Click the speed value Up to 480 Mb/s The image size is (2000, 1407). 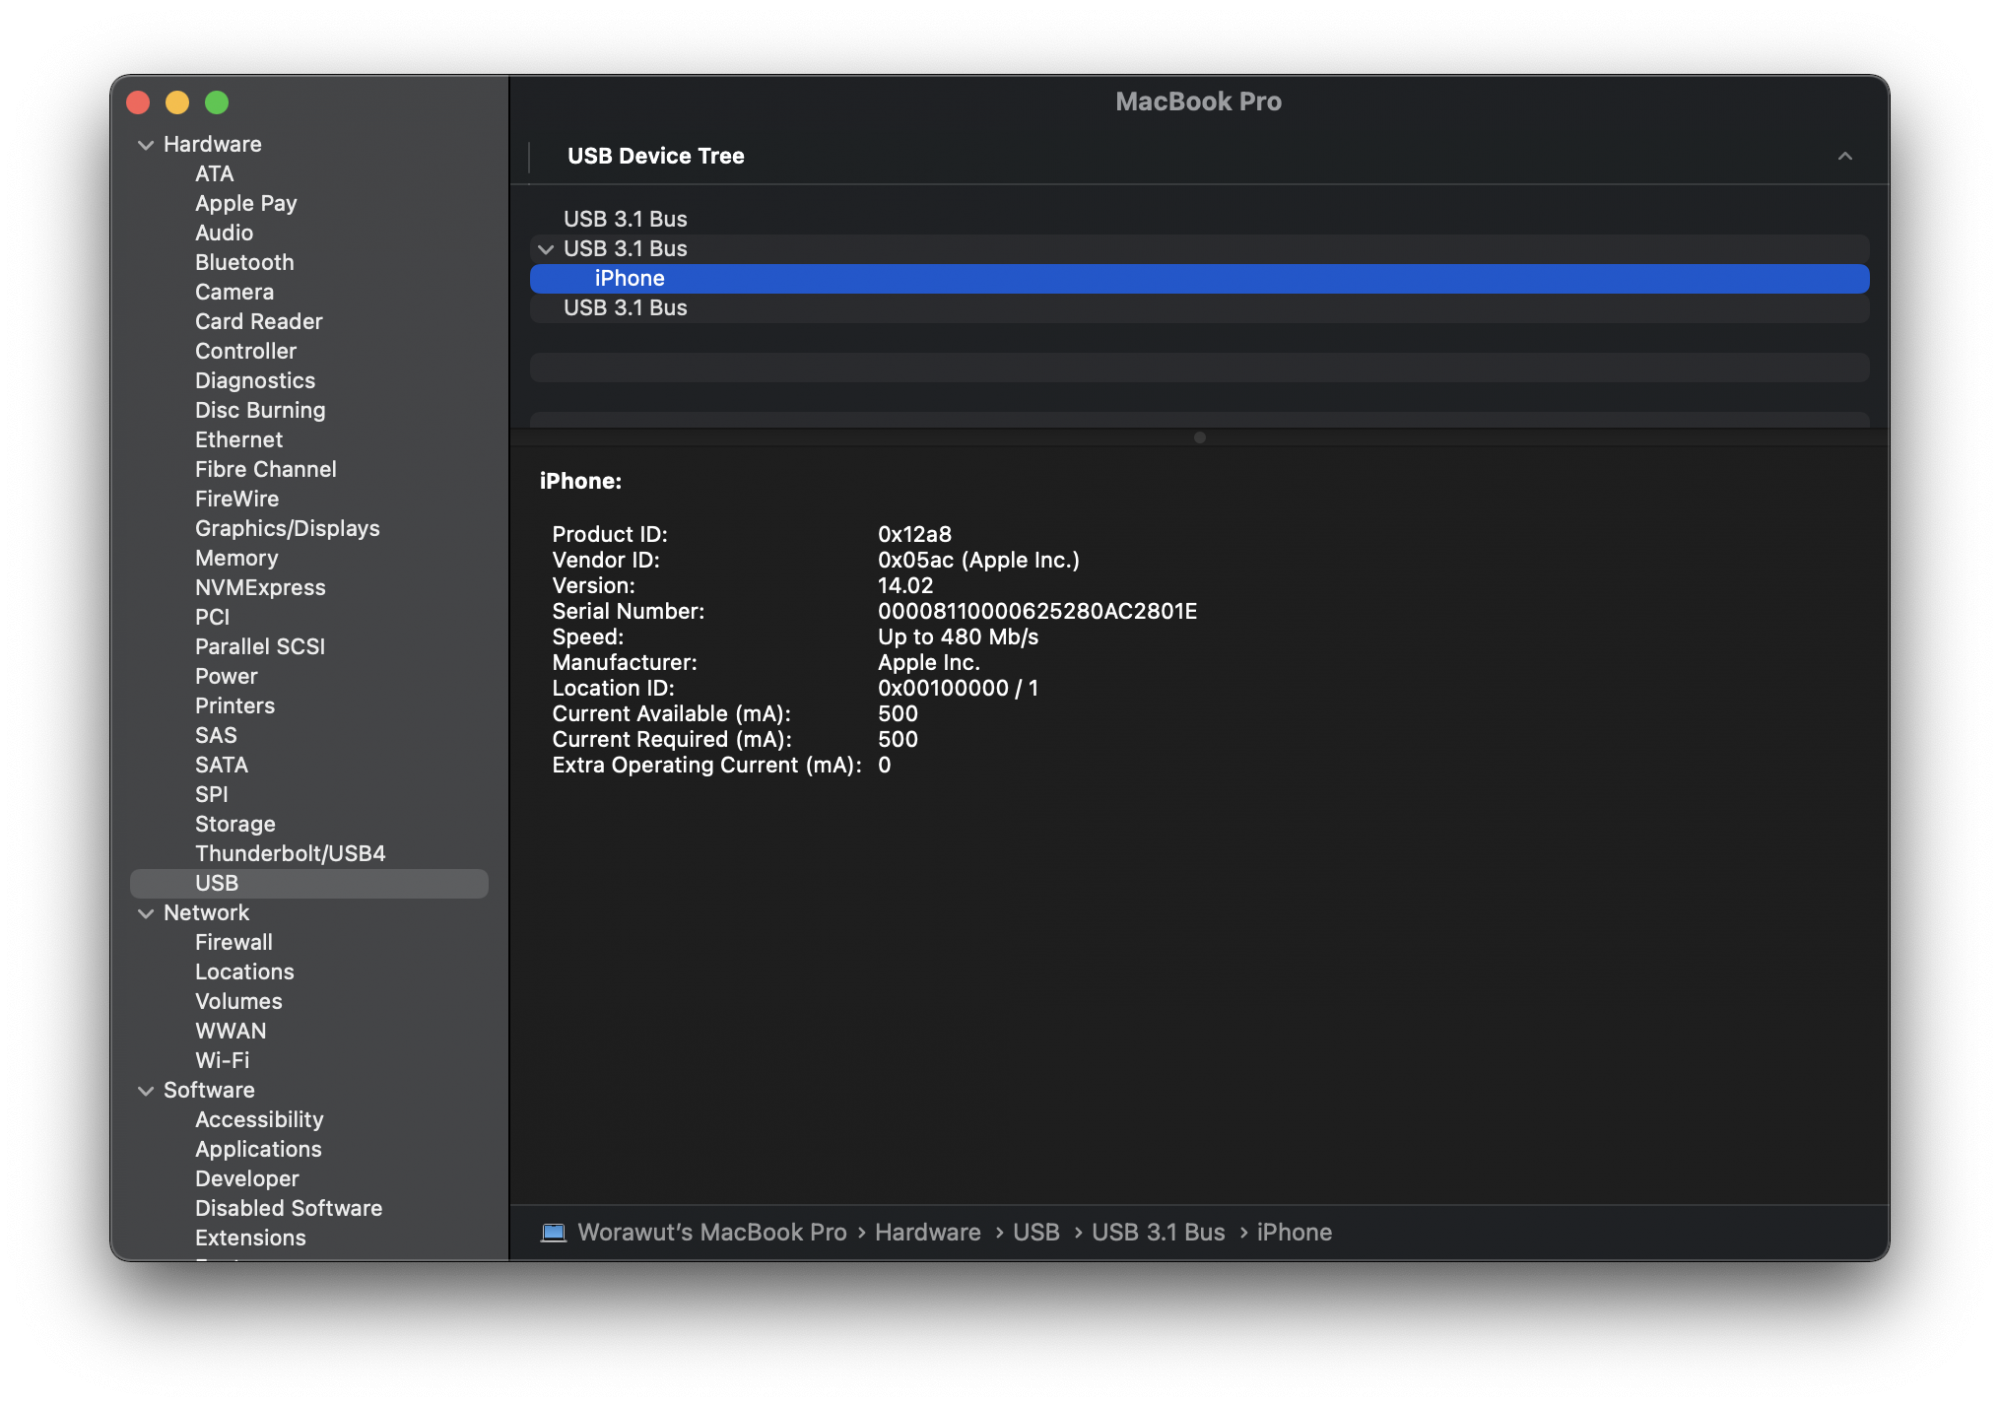point(958,637)
